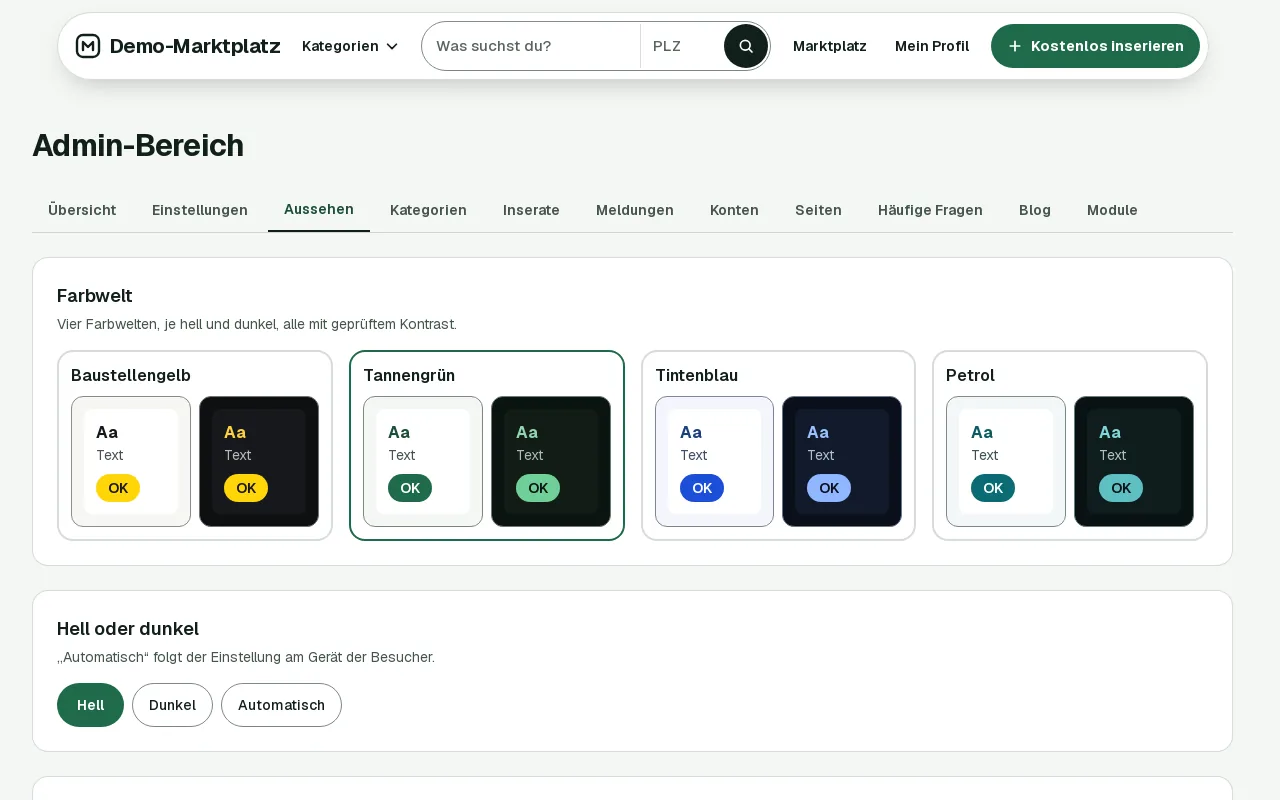The height and width of the screenshot is (800, 1280).
Task: Click the Kostenlos inserieren button
Action: (x=1095, y=46)
